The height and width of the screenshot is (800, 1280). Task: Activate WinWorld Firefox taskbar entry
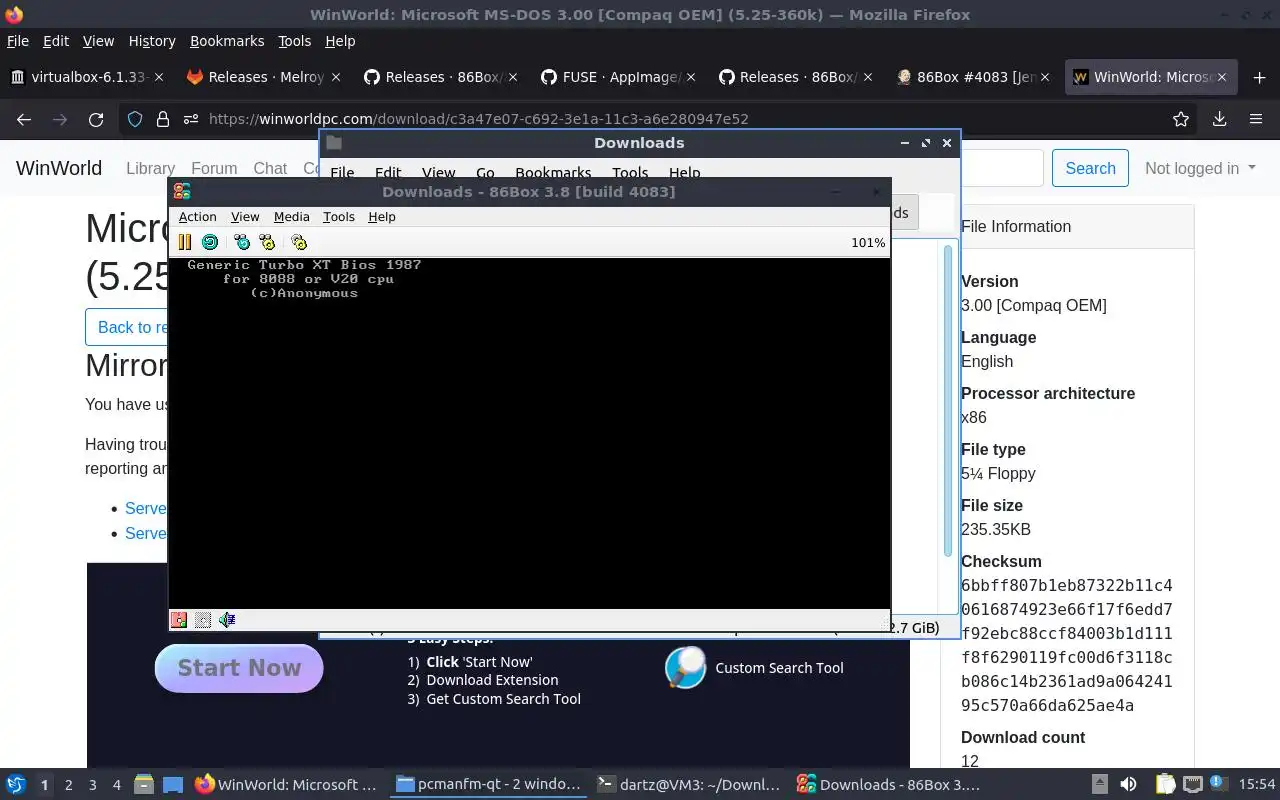[286, 785]
